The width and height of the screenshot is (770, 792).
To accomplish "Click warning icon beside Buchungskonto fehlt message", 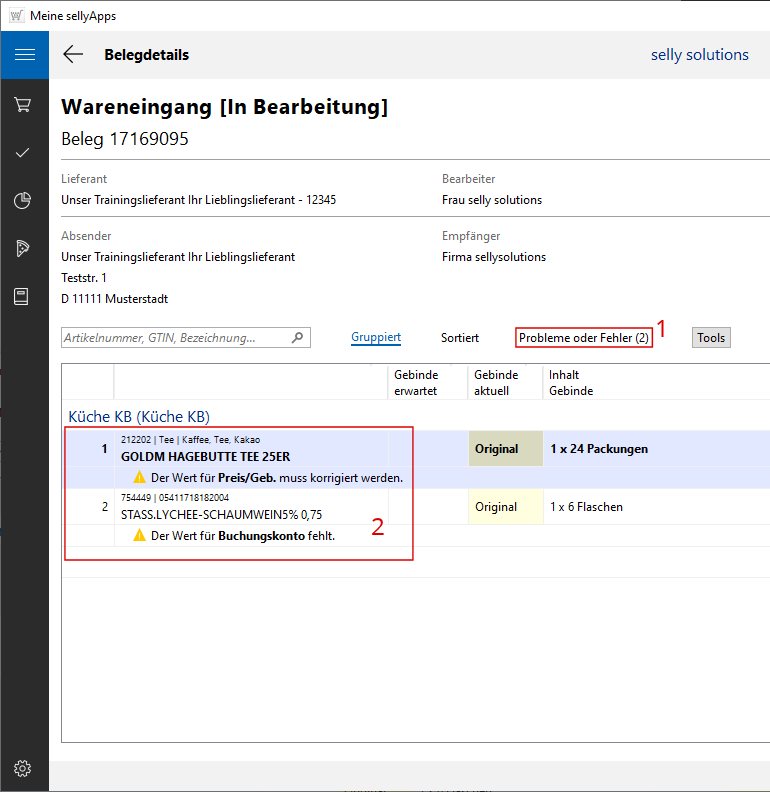I will (140, 536).
